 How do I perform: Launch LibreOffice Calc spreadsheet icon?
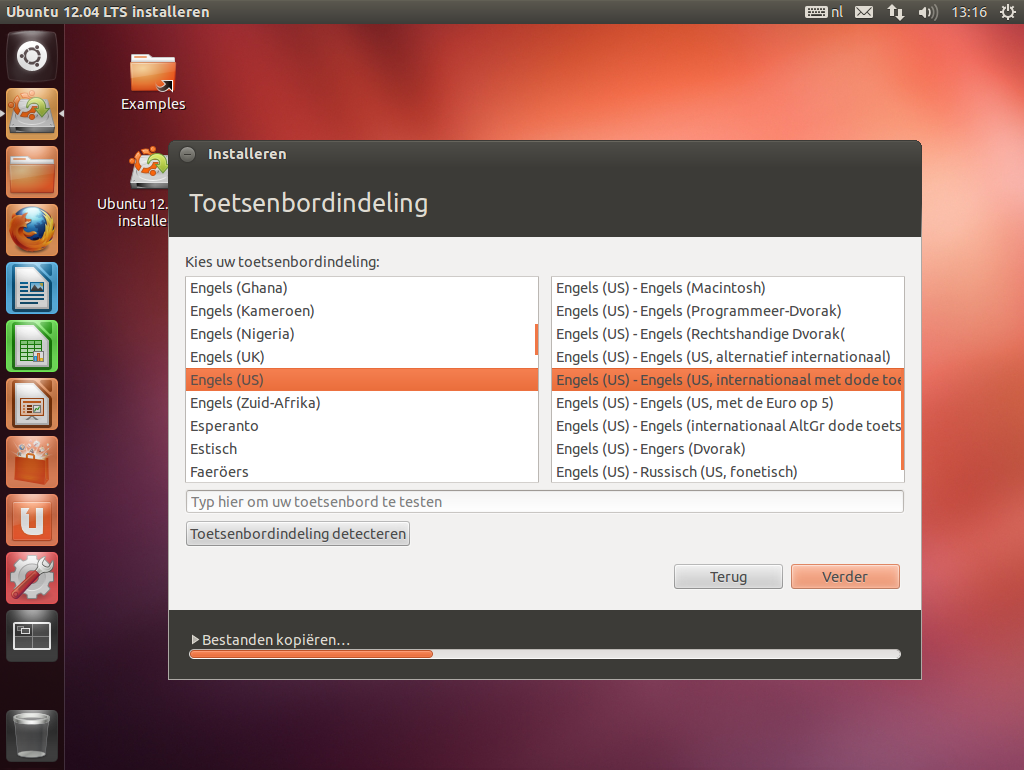tap(32, 347)
